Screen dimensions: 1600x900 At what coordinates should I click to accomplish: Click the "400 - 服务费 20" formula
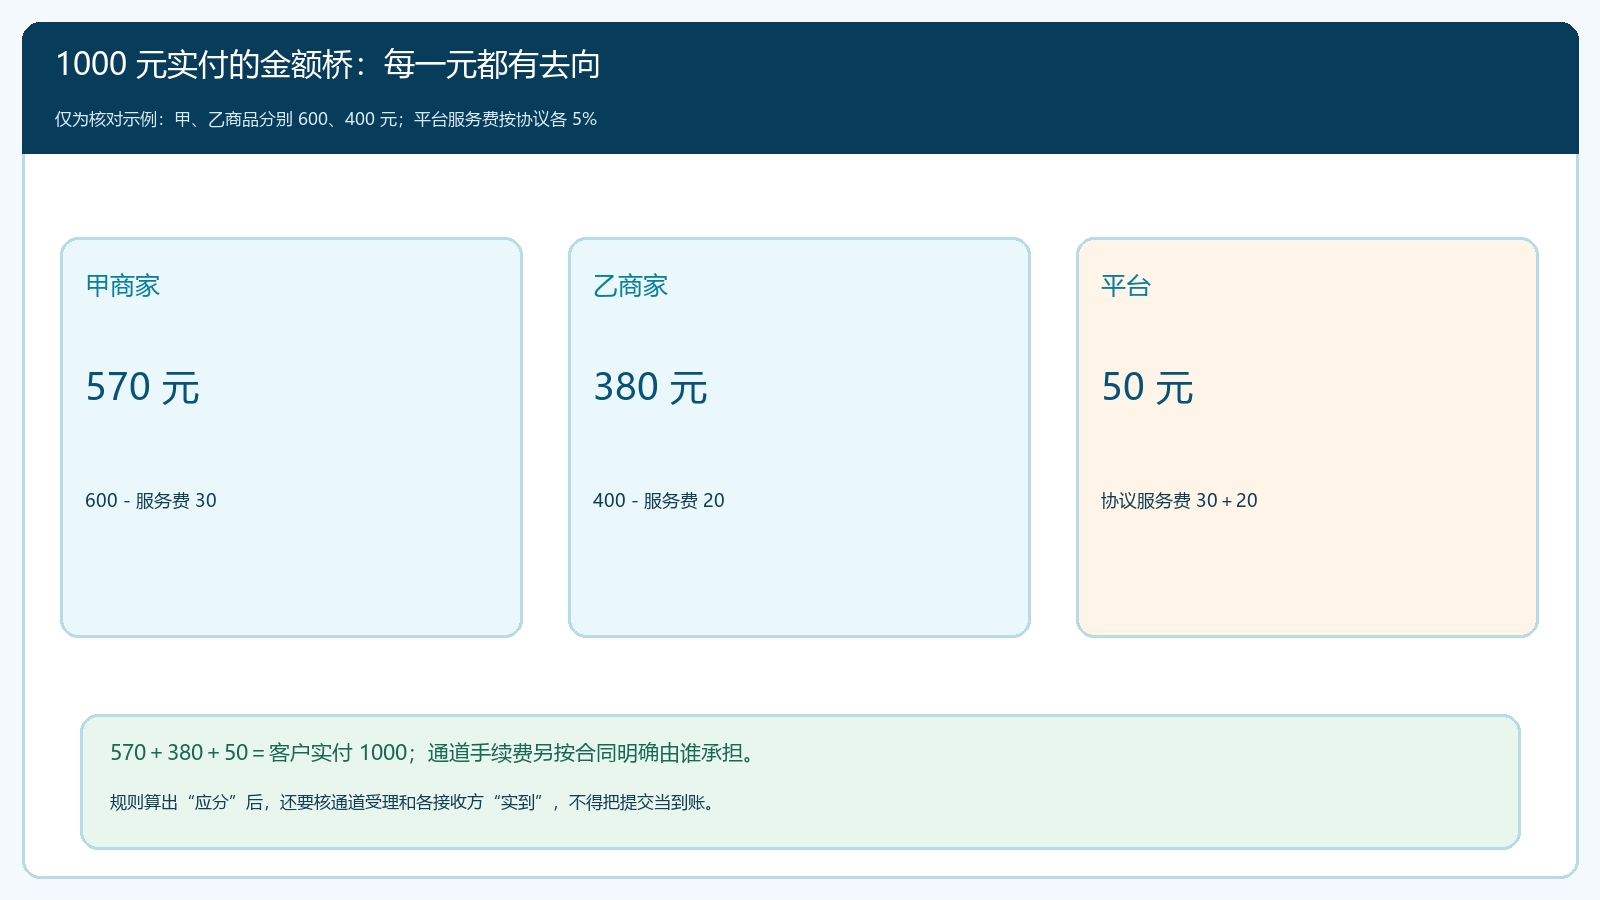tap(659, 500)
